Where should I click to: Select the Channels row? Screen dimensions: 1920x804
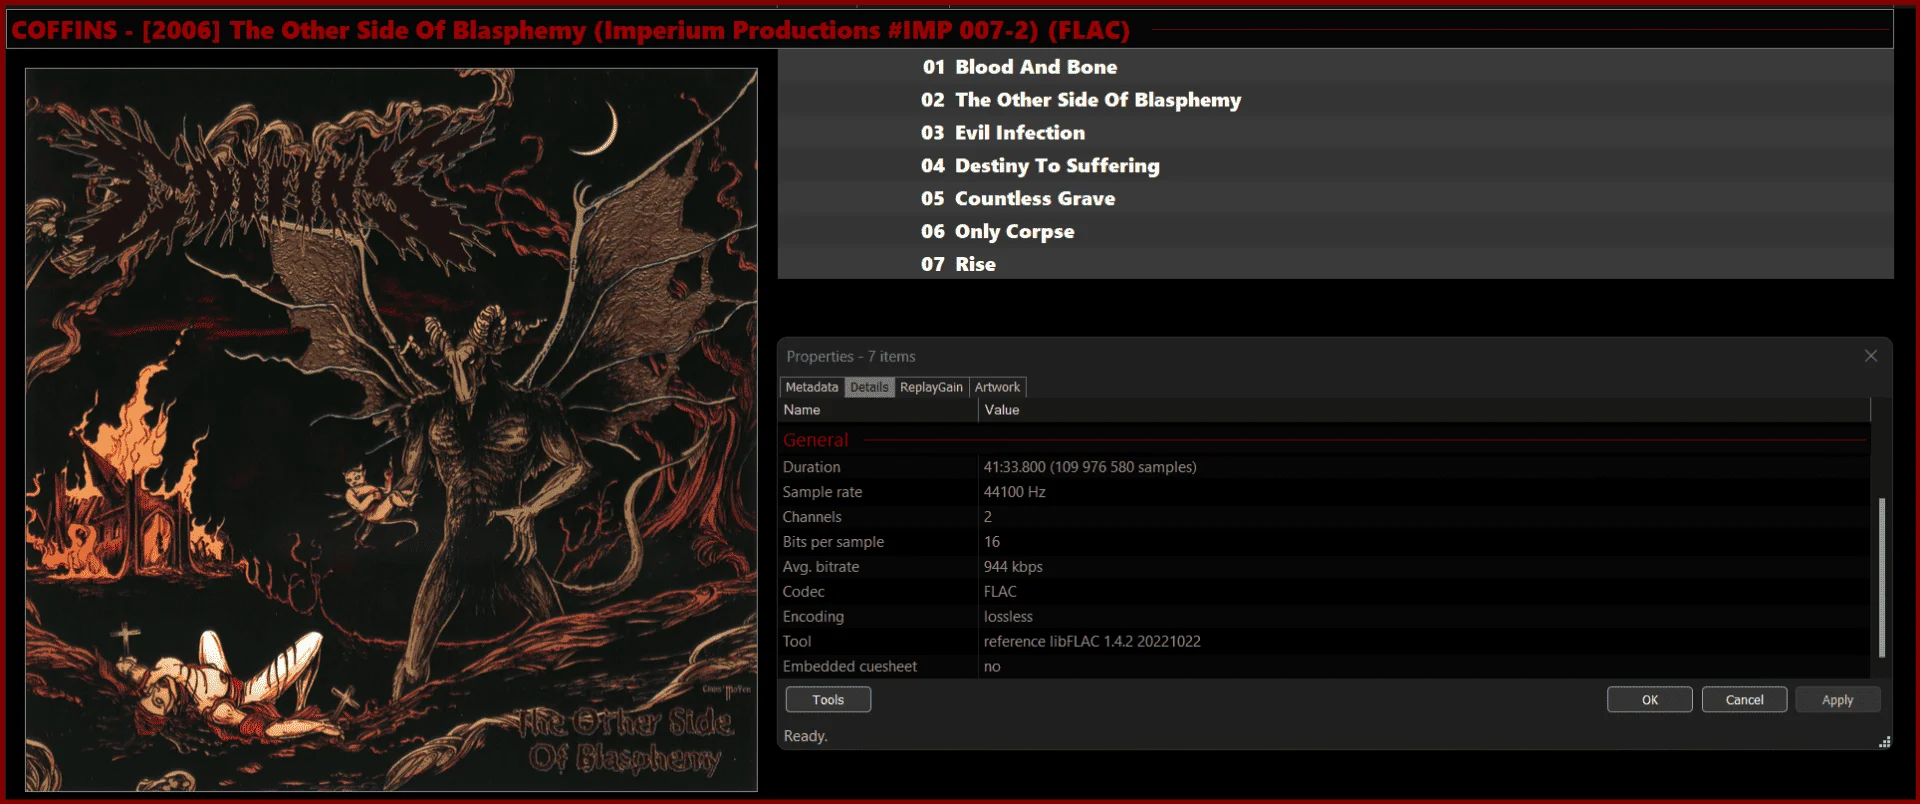(1324, 517)
